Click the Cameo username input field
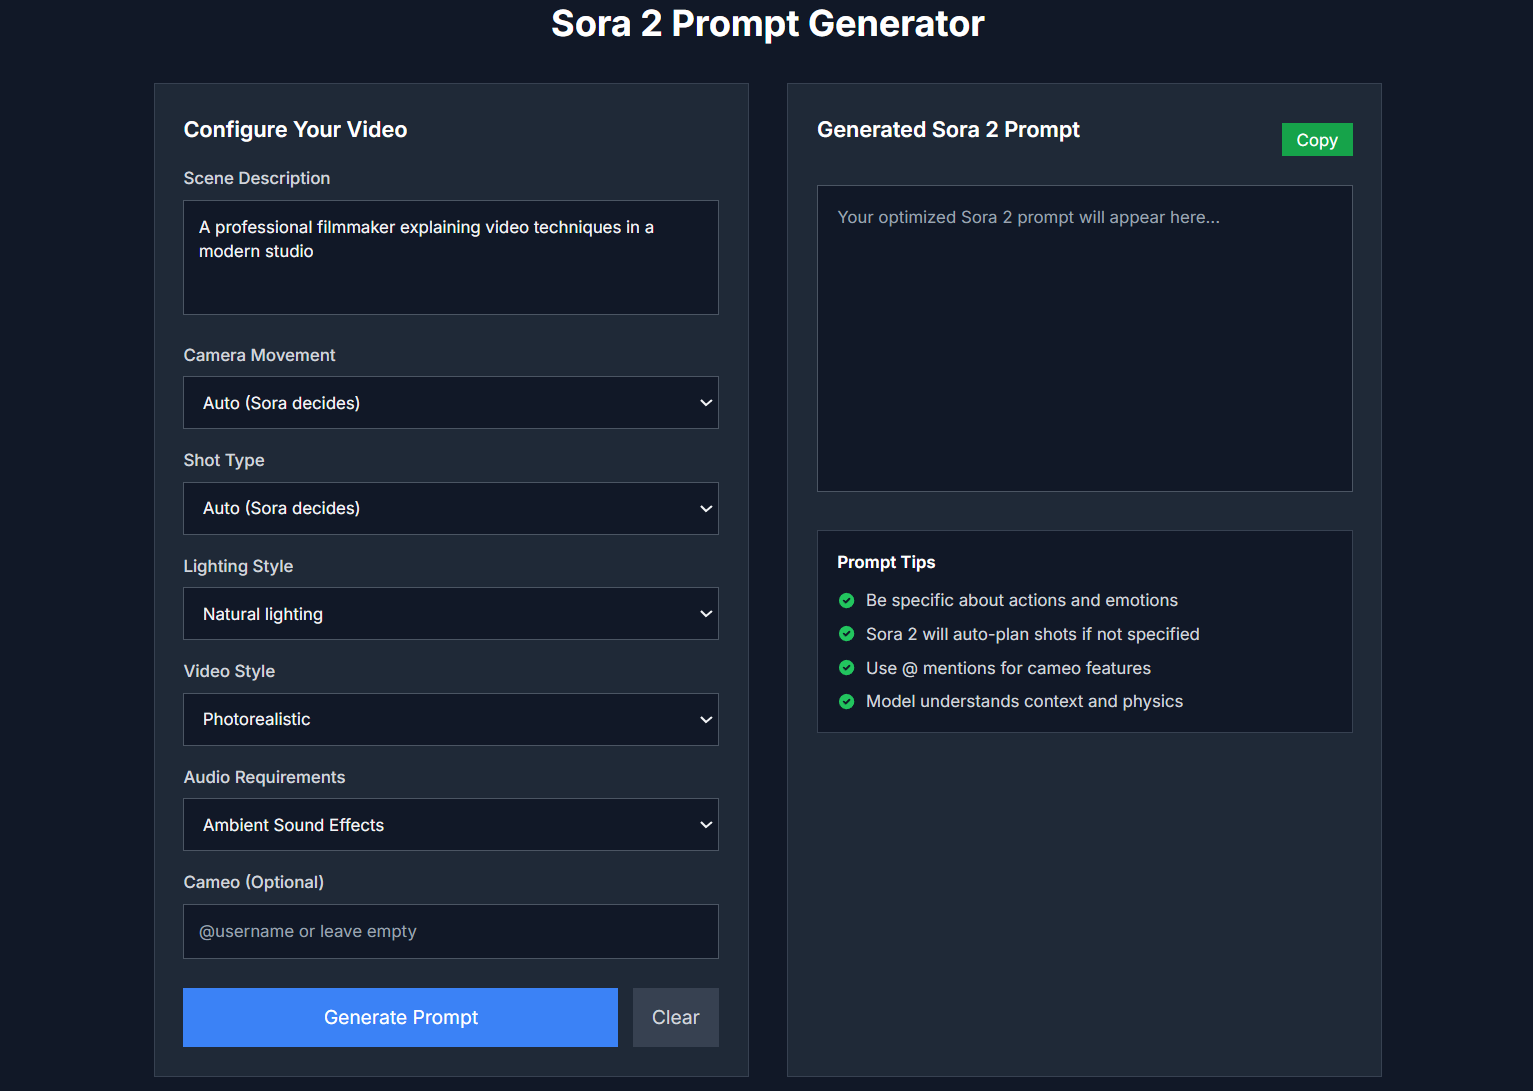This screenshot has width=1533, height=1091. 450,932
